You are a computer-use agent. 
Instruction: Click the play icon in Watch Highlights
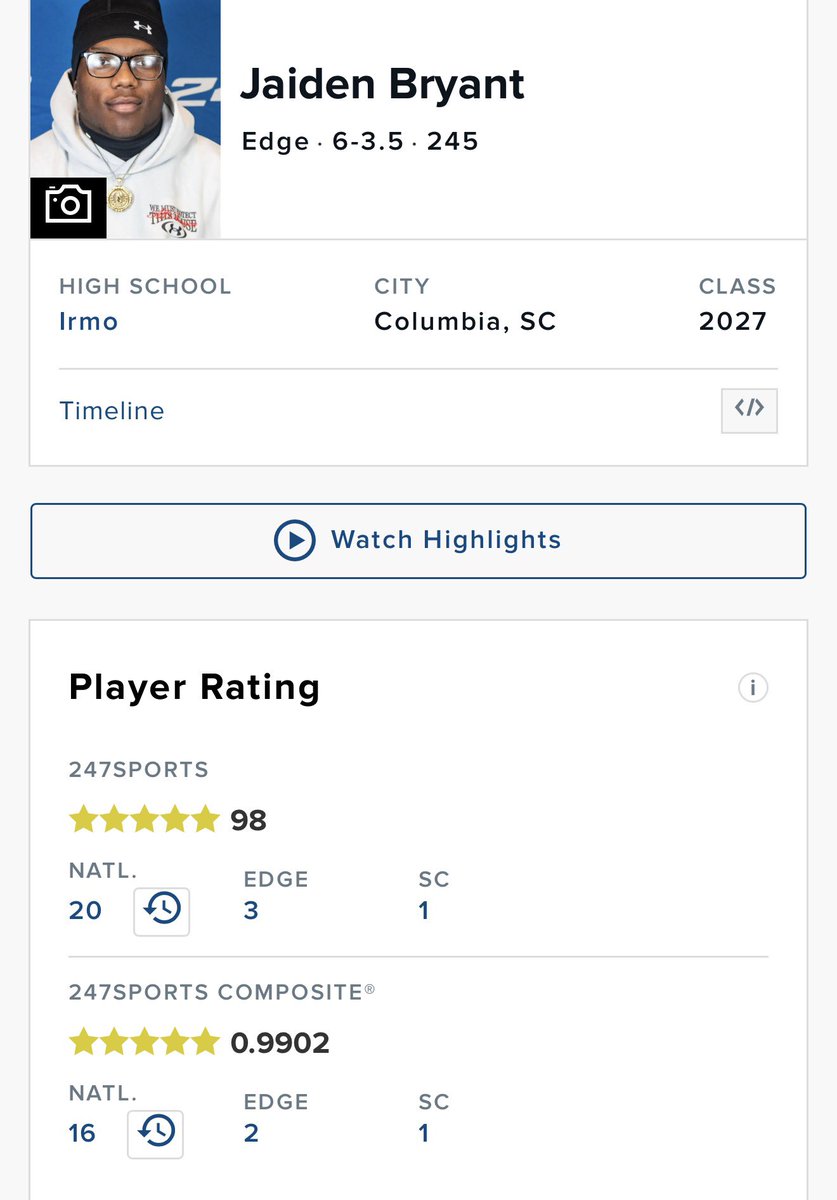tap(295, 540)
